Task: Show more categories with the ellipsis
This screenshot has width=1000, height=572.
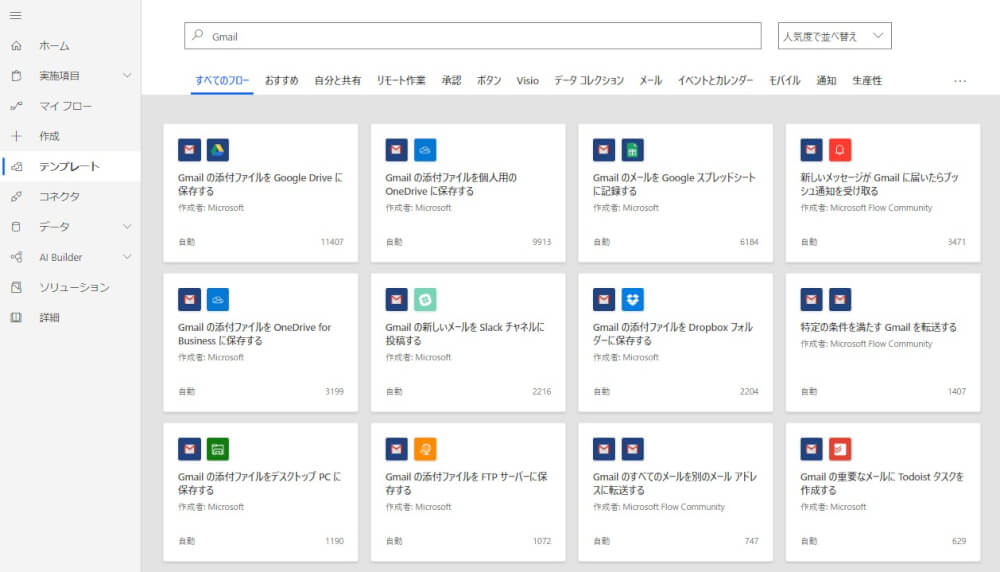Action: point(960,81)
